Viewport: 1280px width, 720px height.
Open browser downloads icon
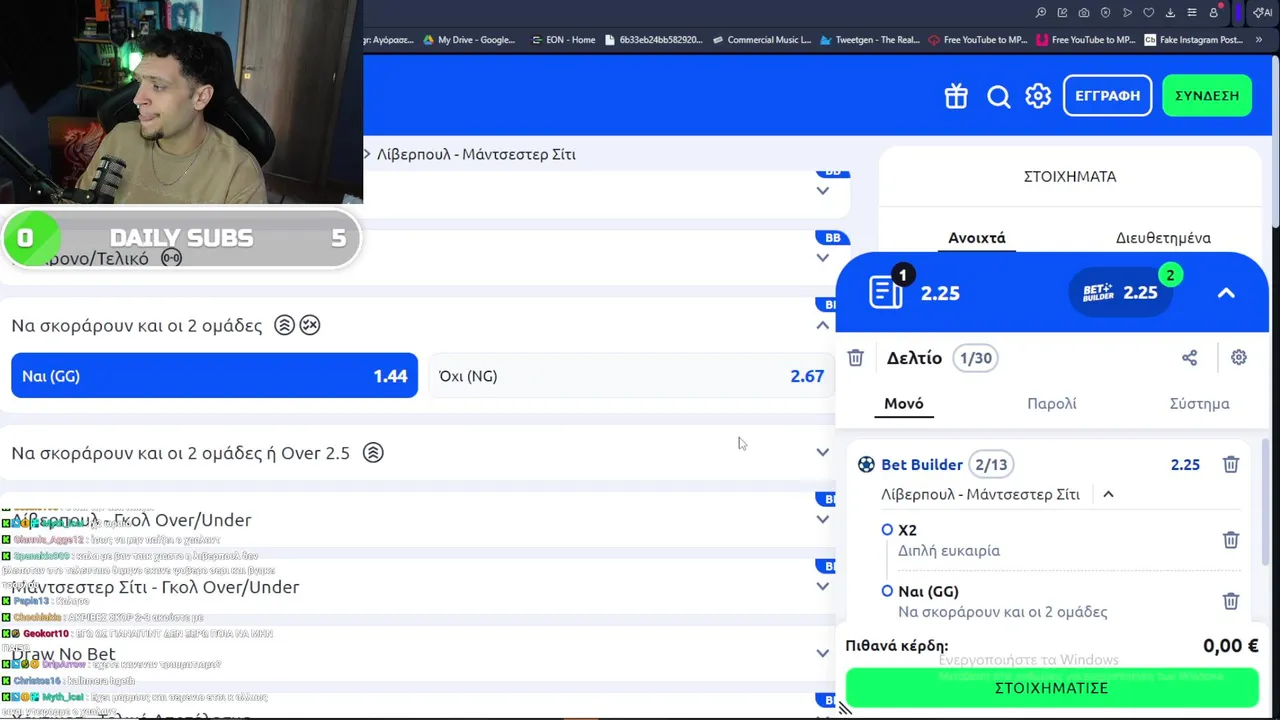coord(1170,13)
